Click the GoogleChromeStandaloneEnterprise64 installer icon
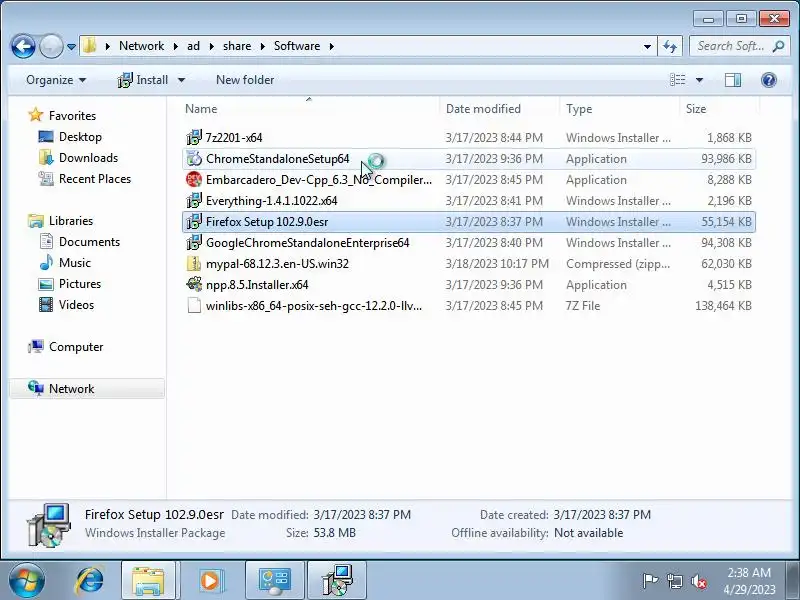 pyautogui.click(x=194, y=242)
